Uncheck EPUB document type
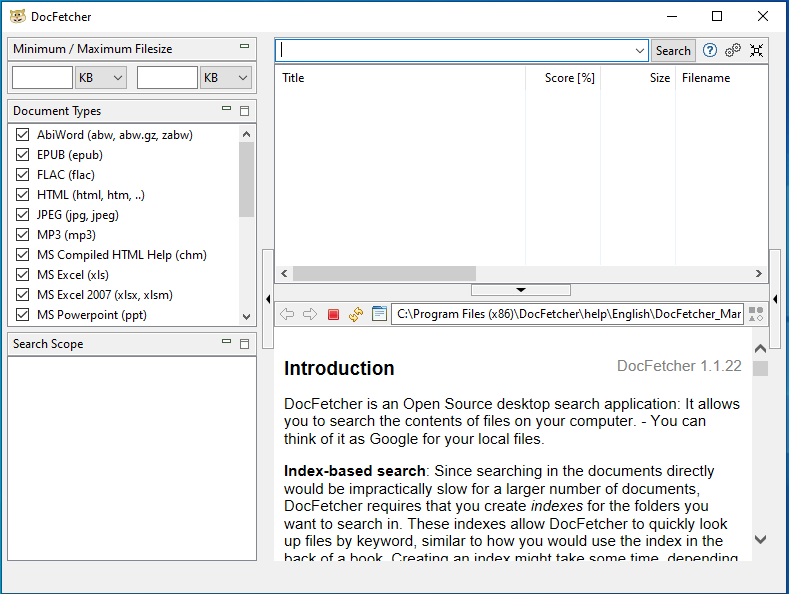This screenshot has width=789, height=594. point(22,155)
